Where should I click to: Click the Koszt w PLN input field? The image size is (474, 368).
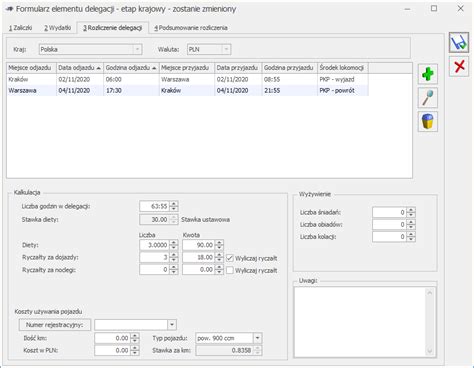coord(112,350)
